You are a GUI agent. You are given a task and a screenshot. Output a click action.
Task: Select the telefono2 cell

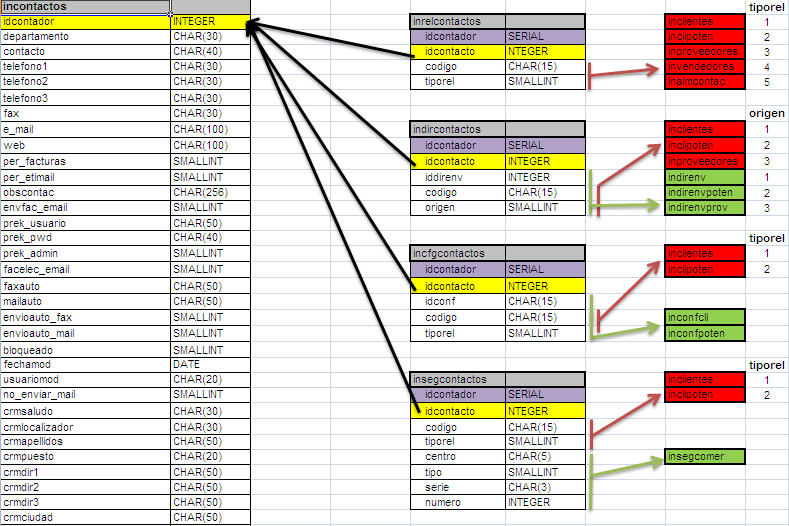tap(85, 82)
